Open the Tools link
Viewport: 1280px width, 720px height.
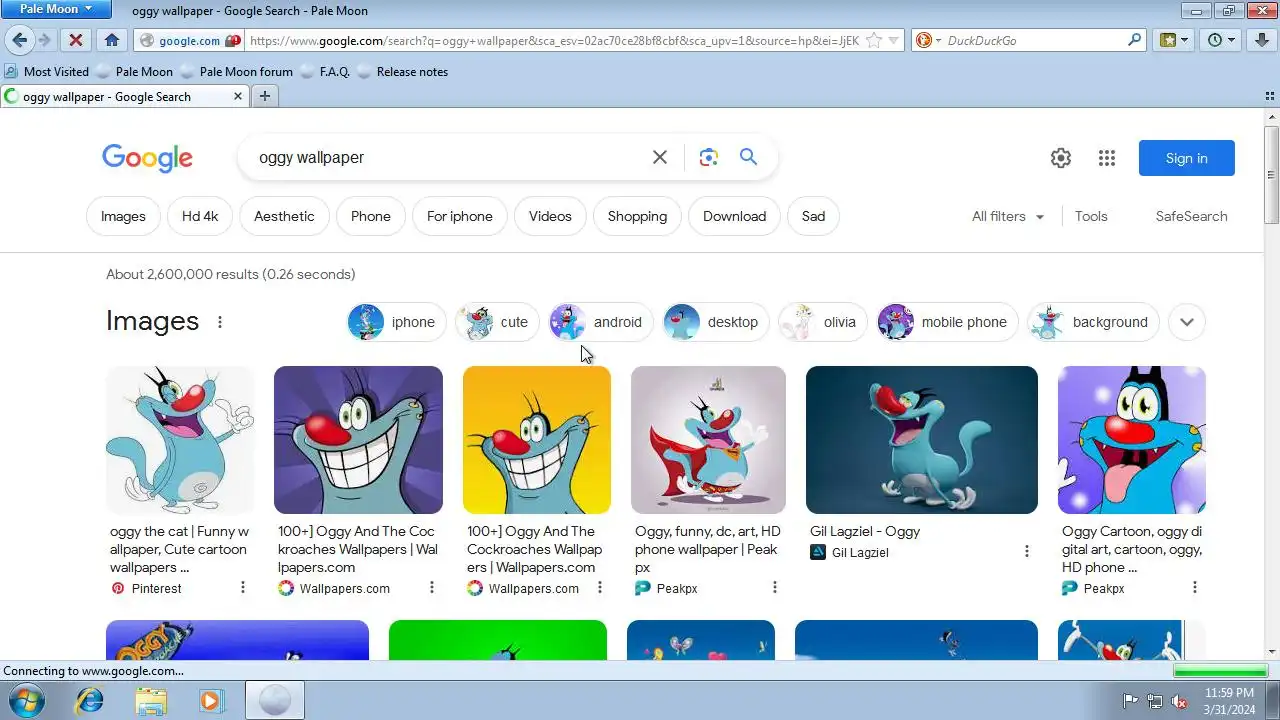coord(1091,216)
